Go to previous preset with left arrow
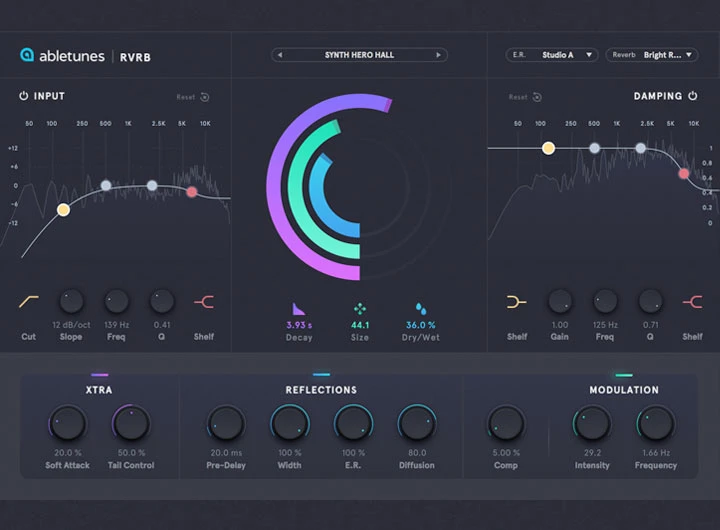The width and height of the screenshot is (720, 530). tap(280, 55)
